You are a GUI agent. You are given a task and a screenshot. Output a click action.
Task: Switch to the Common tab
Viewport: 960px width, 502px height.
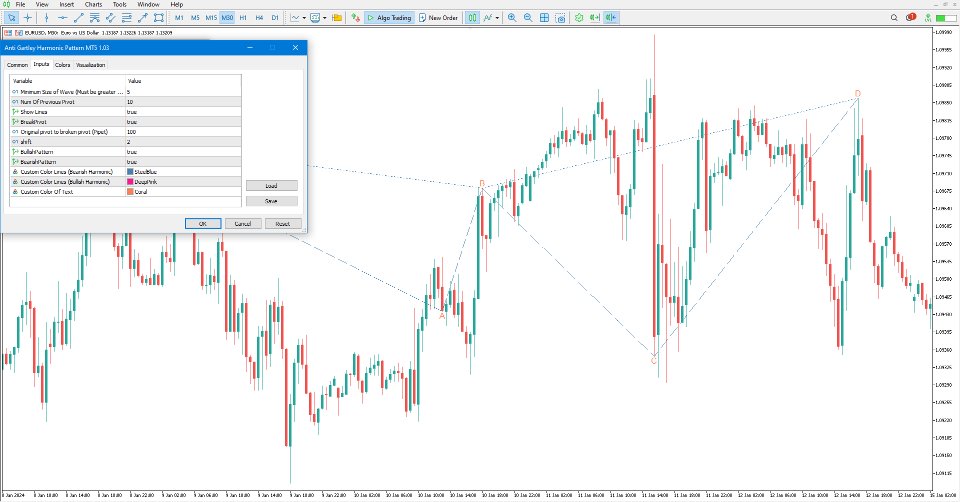tap(17, 65)
